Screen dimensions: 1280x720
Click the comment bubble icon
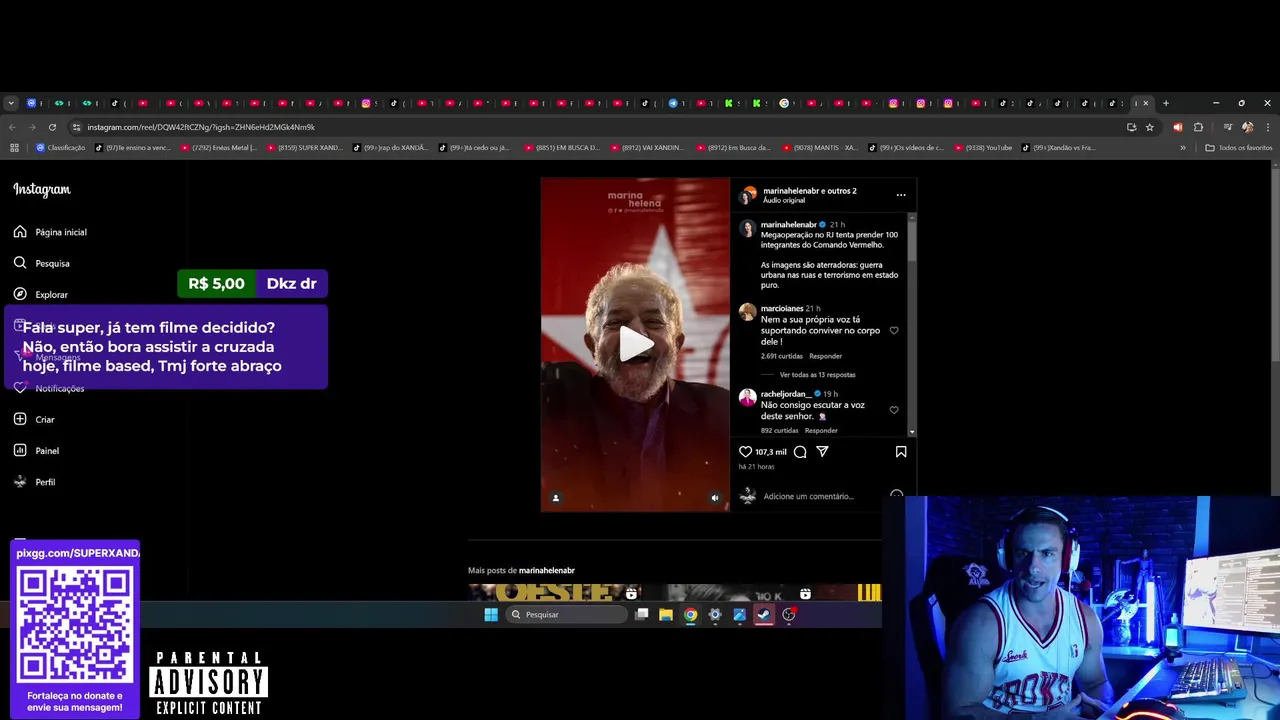click(800, 452)
